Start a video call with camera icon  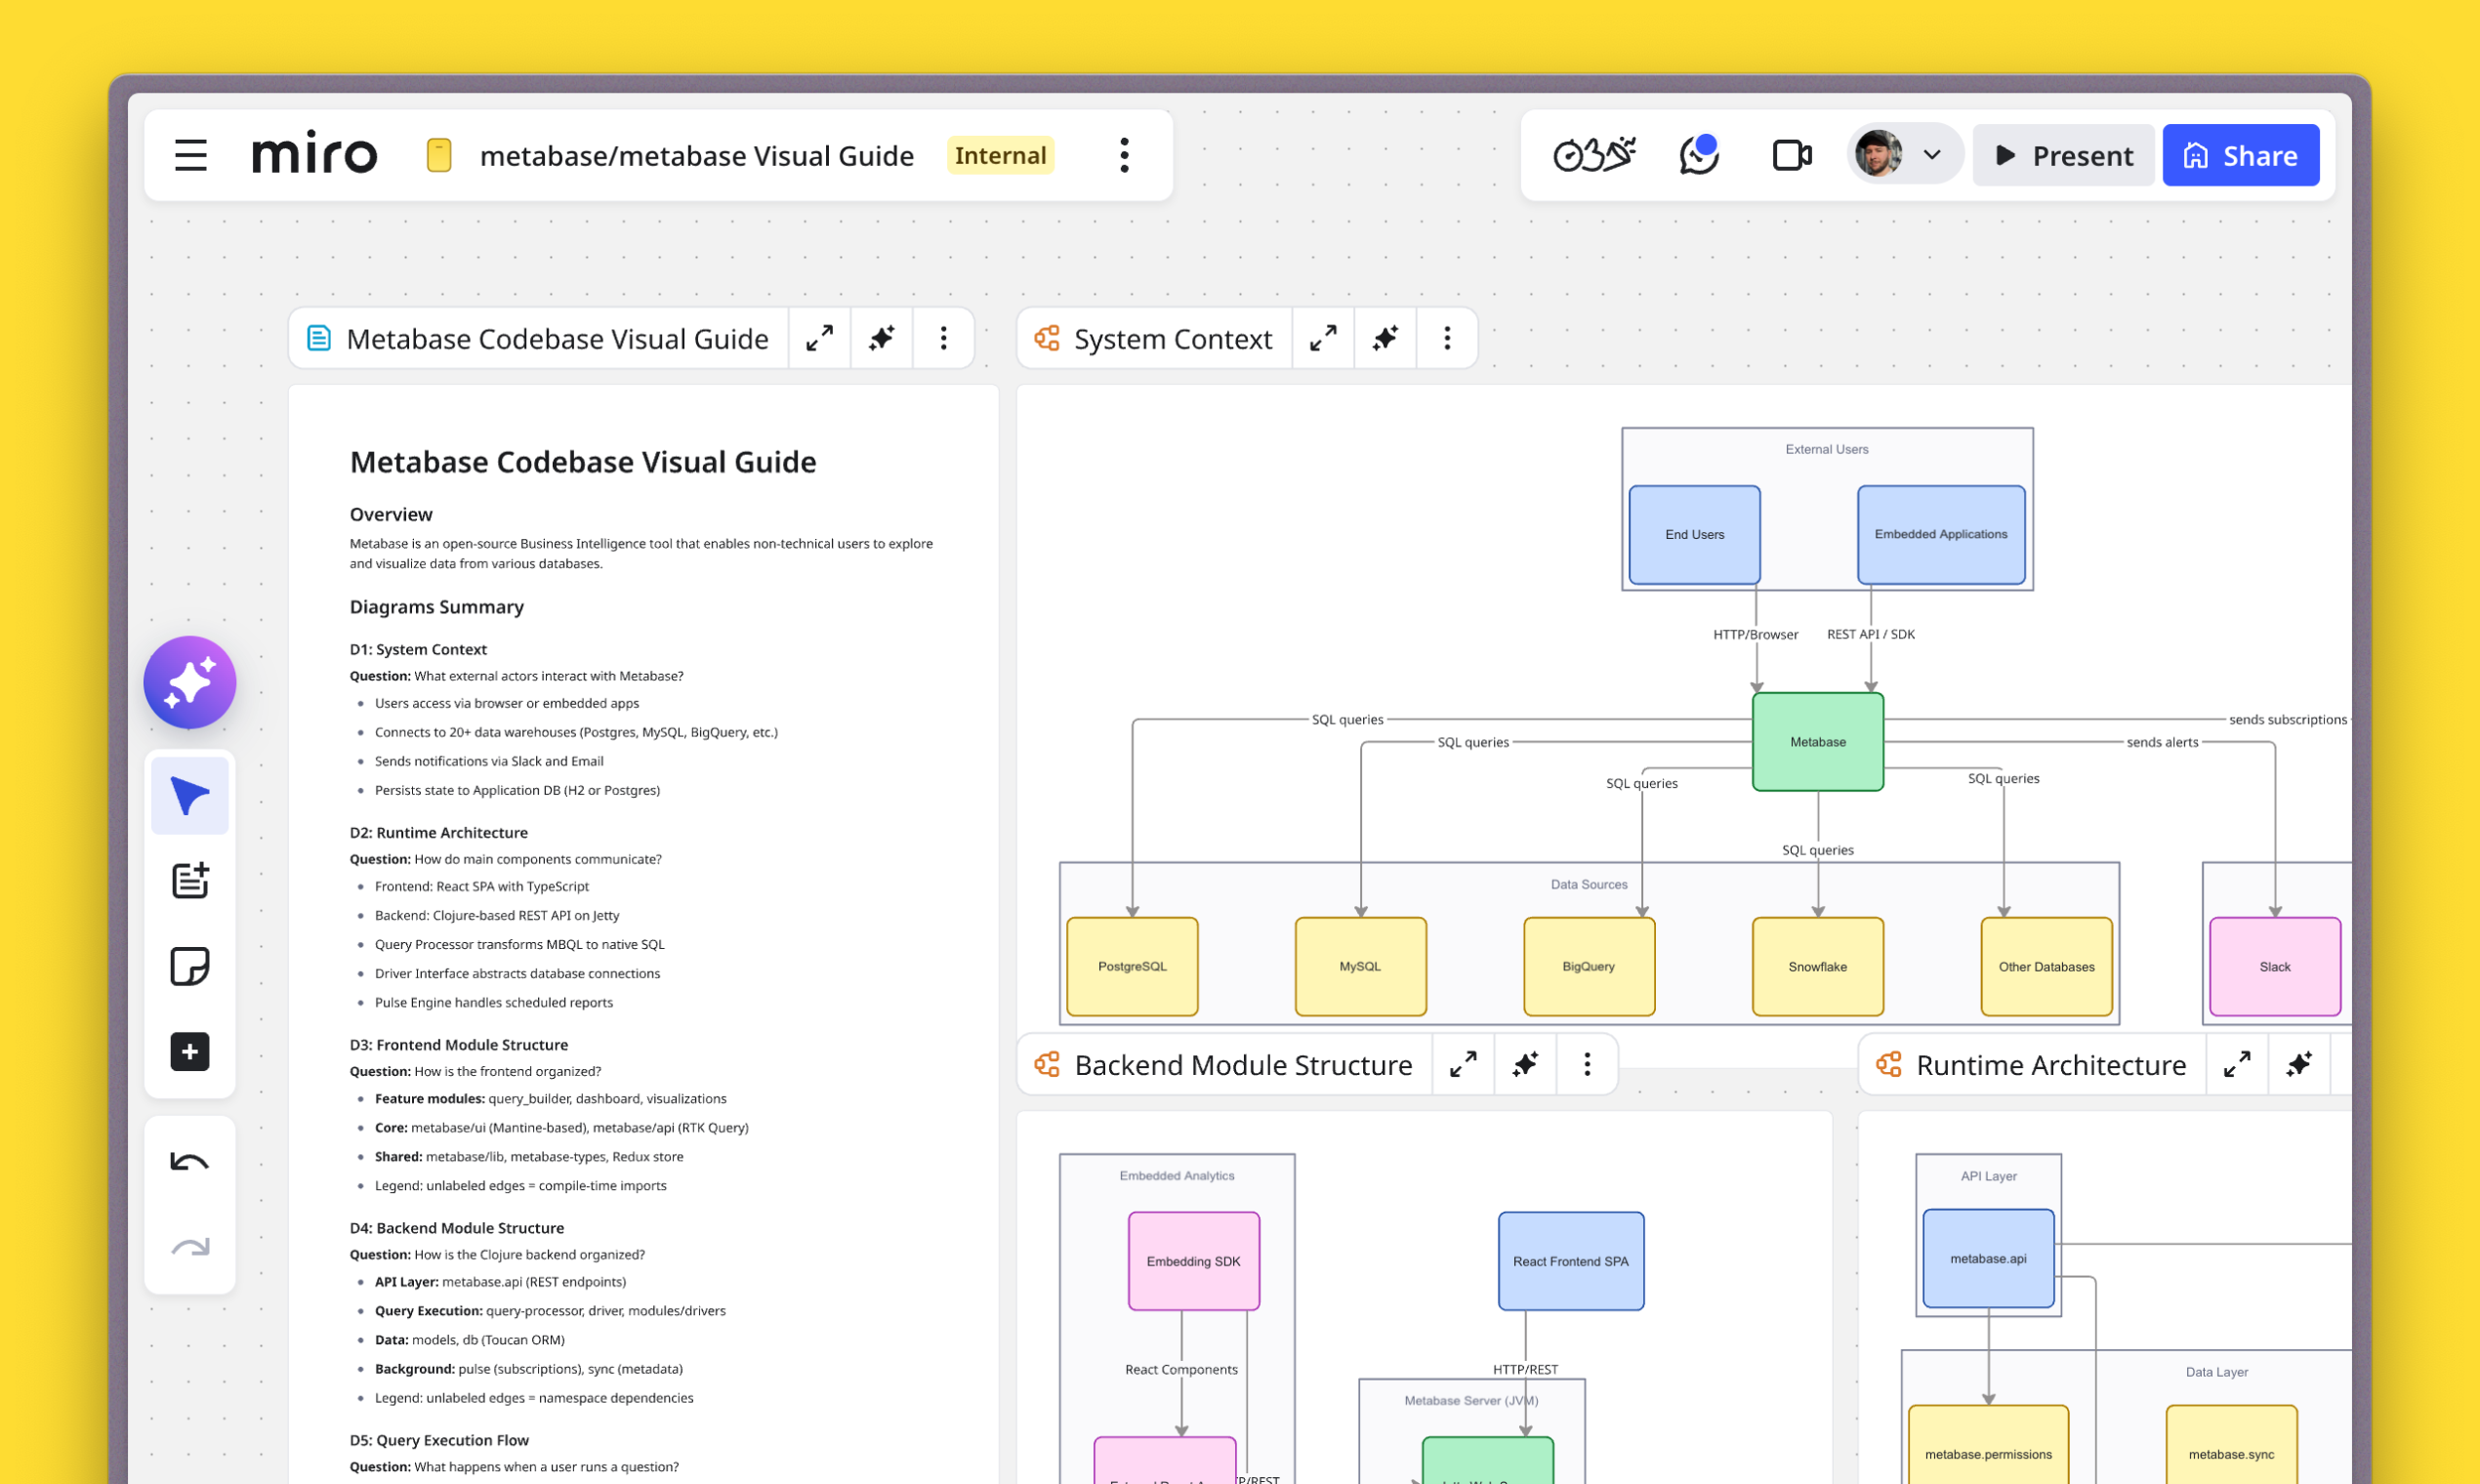[x=1791, y=155]
